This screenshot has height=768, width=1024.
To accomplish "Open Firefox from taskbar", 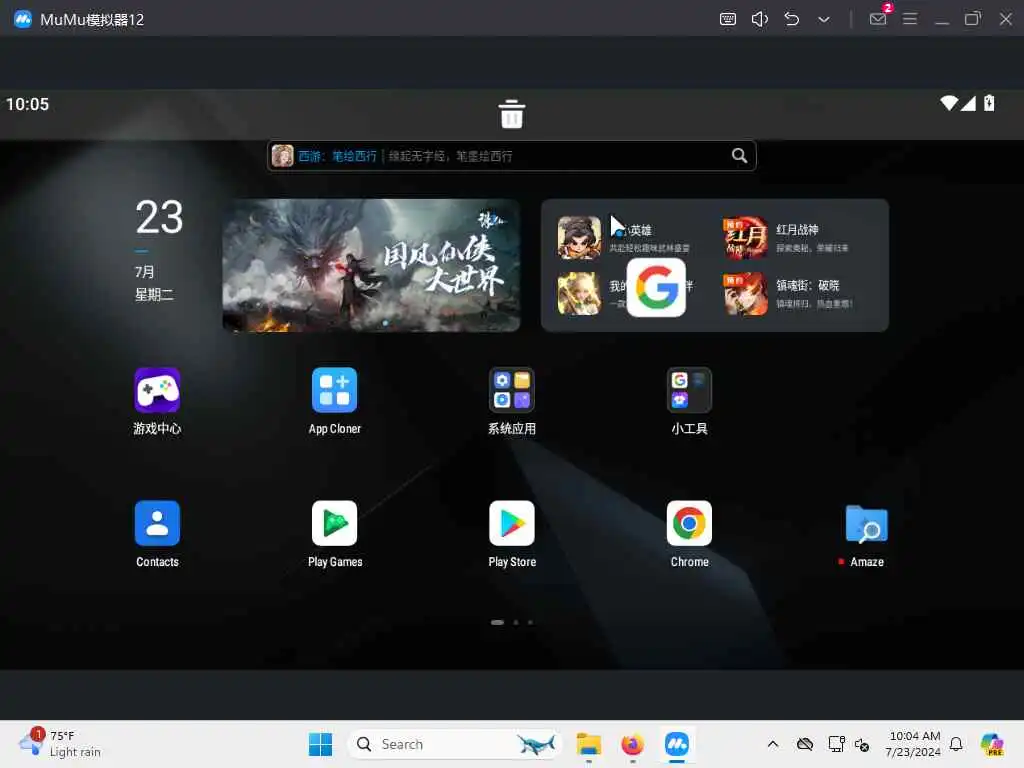I will pyautogui.click(x=632, y=744).
